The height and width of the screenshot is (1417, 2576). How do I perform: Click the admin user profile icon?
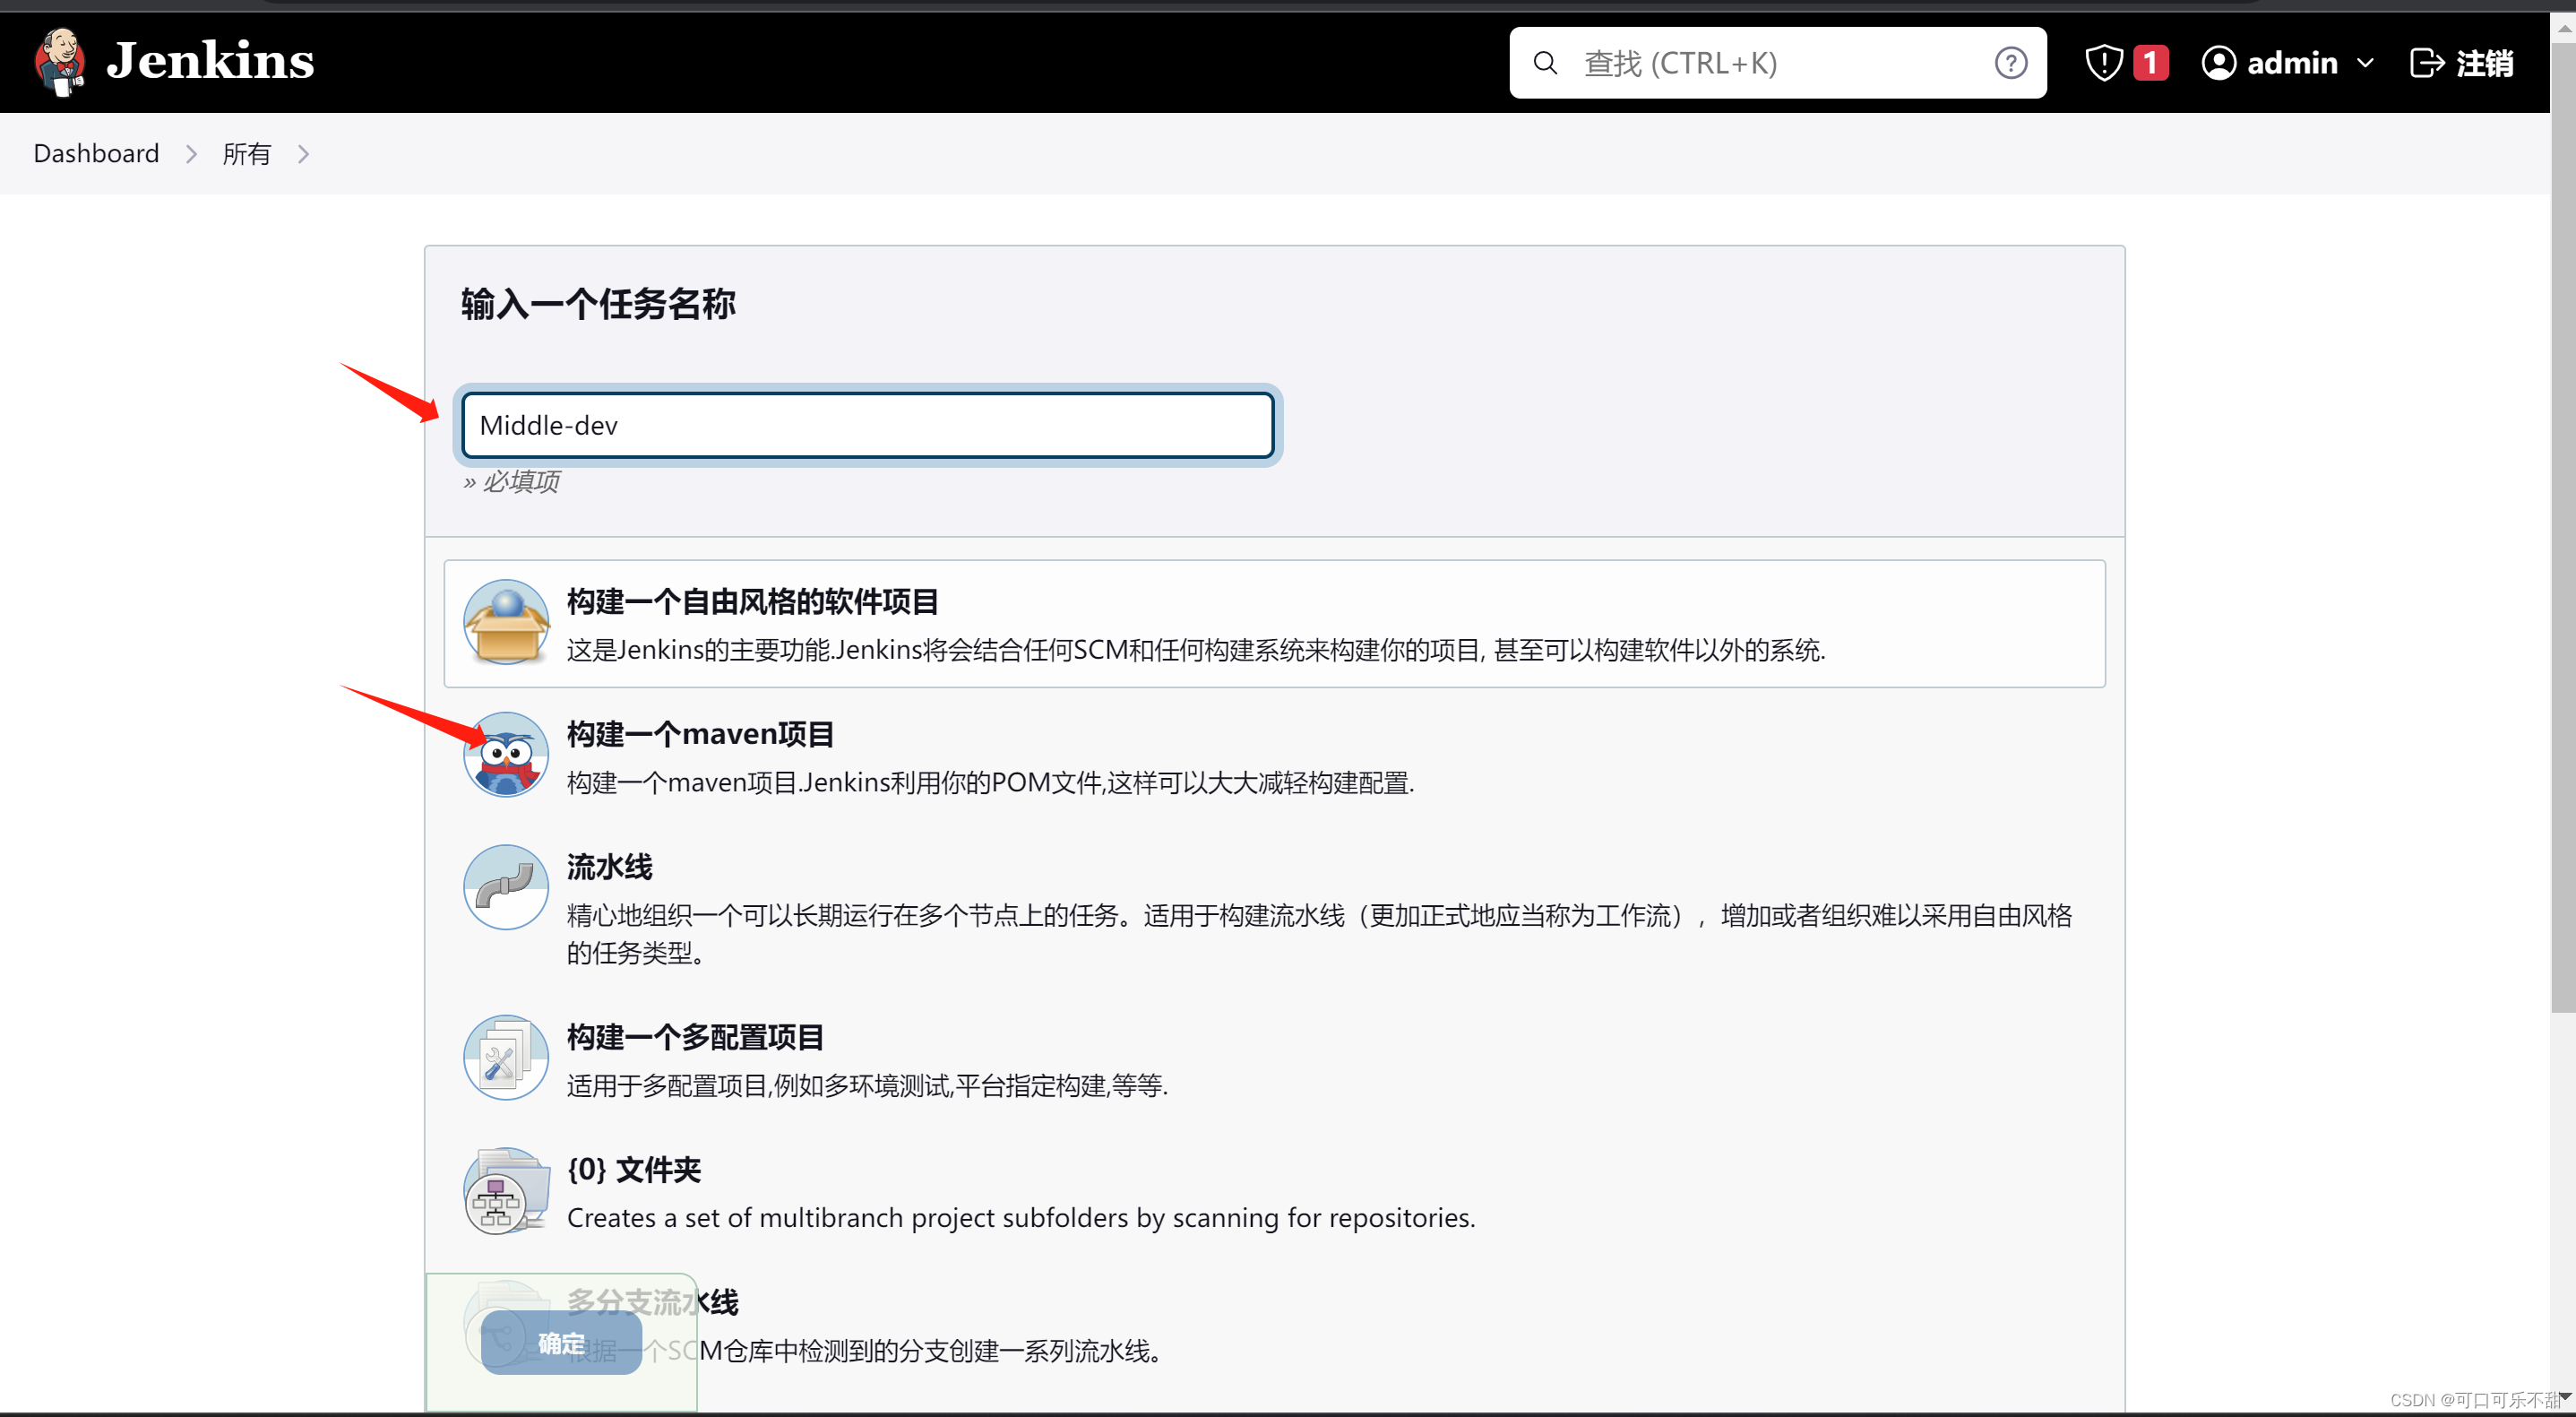point(2219,62)
